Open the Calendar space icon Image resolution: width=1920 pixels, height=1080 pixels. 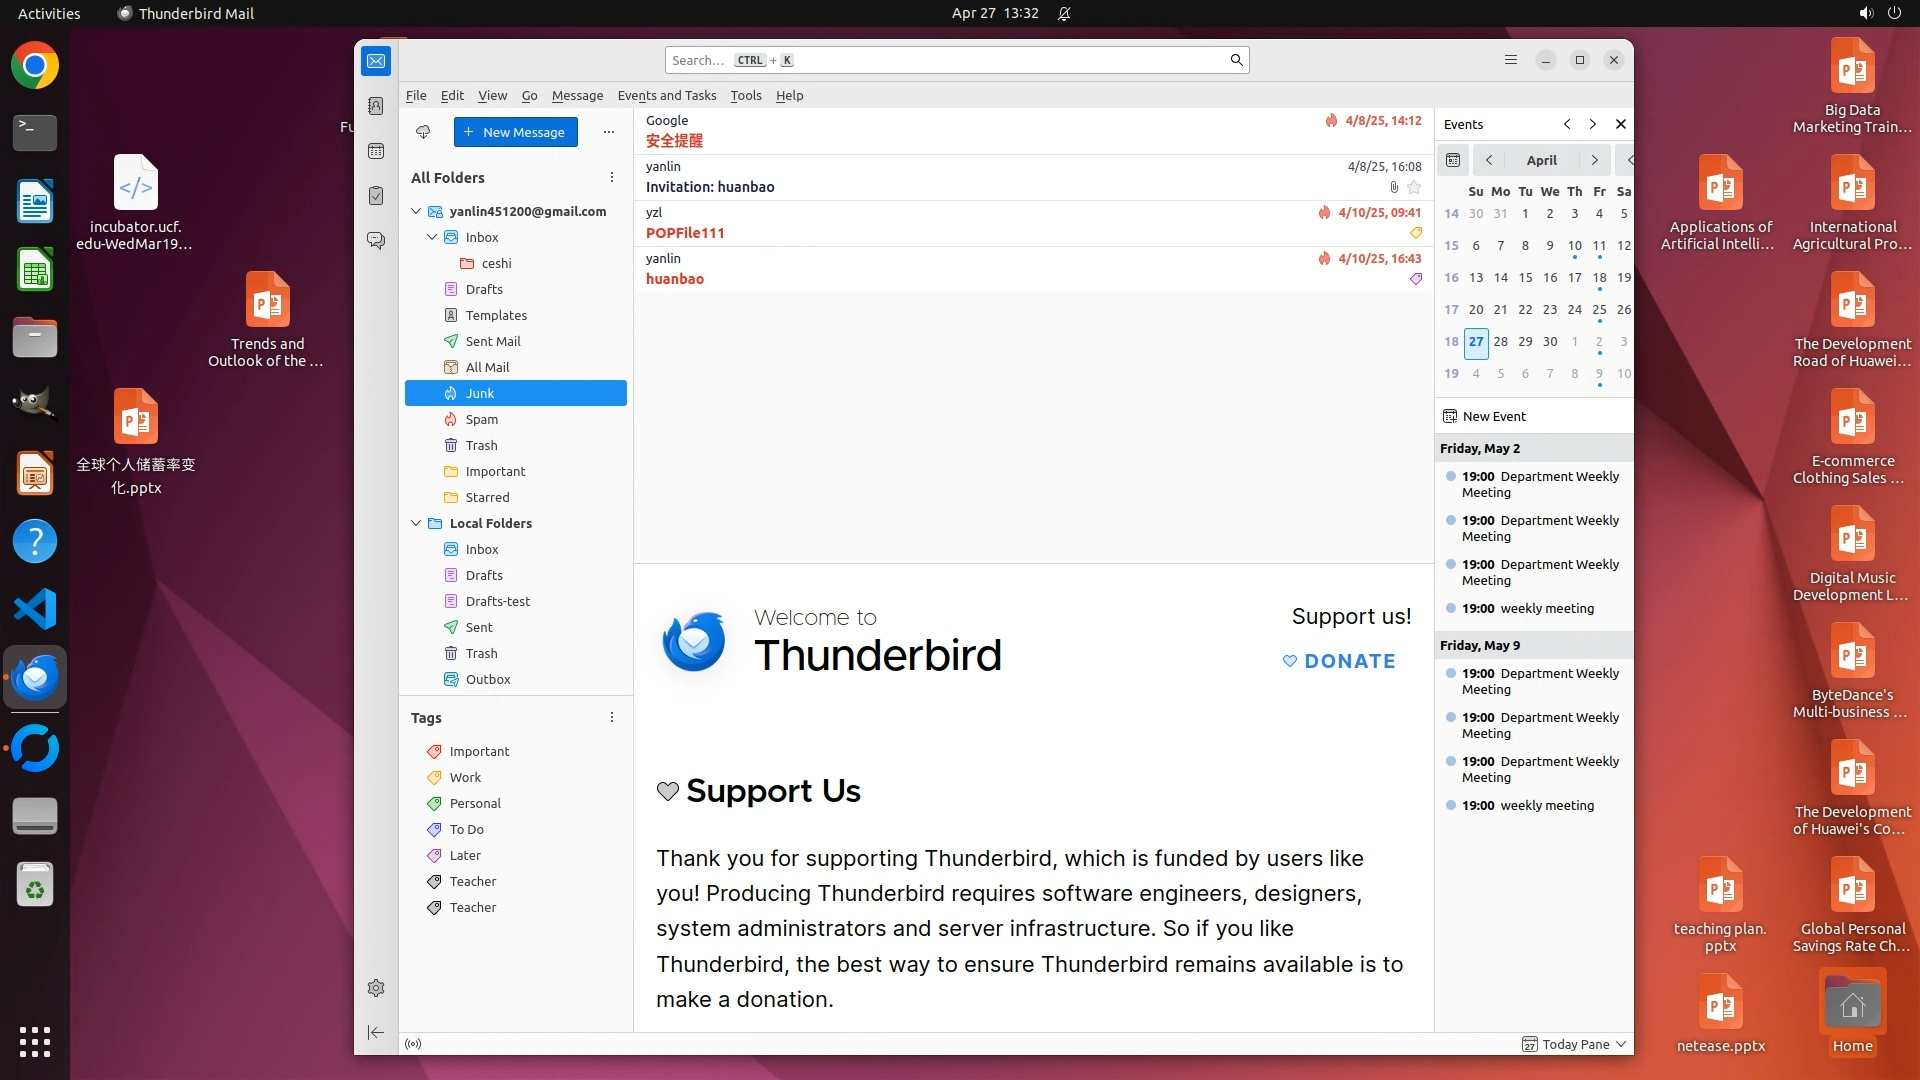[376, 151]
